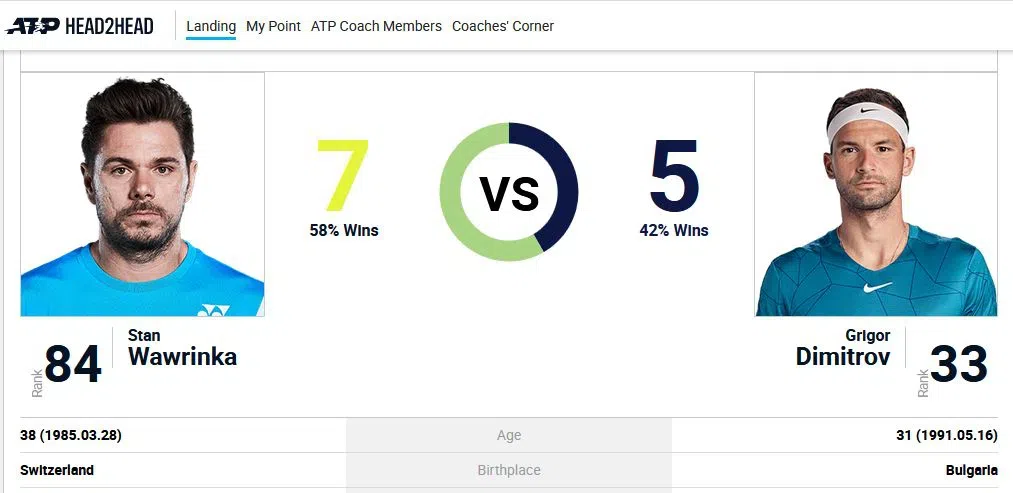Click the 42% Wins label
The height and width of the screenshot is (493, 1013).
pos(674,231)
